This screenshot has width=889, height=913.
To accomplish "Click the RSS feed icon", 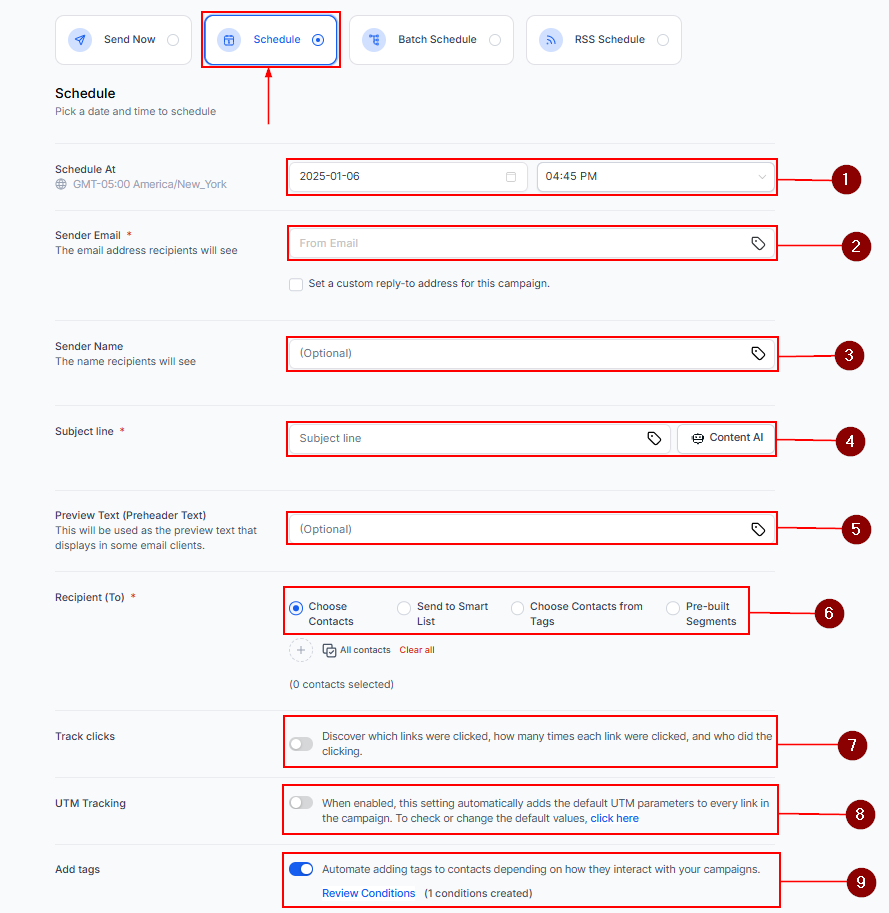I will [x=551, y=40].
